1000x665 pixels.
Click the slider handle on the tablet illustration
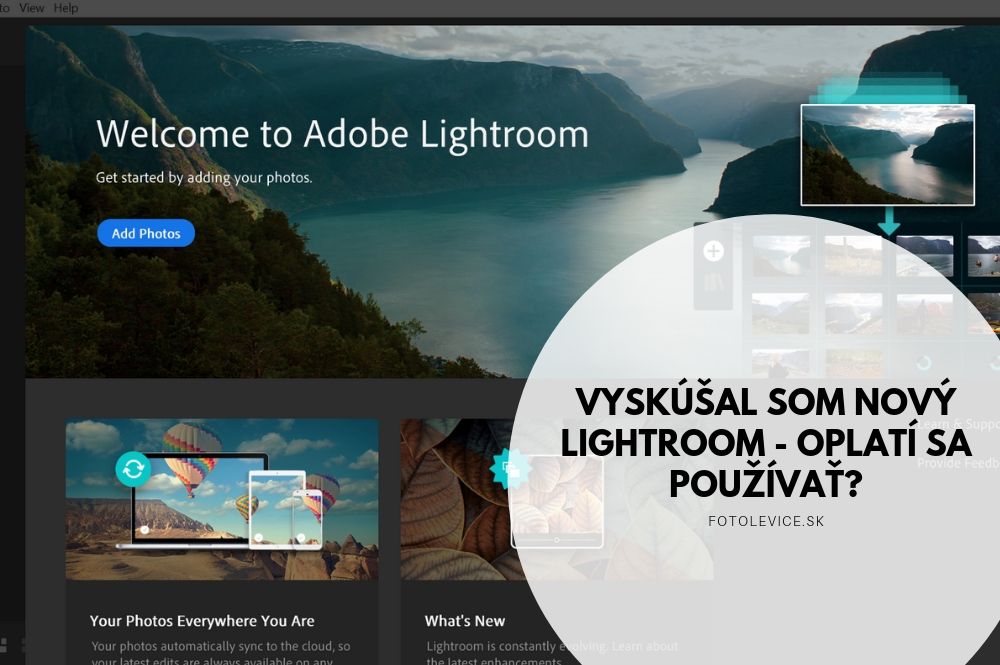(x=557, y=540)
